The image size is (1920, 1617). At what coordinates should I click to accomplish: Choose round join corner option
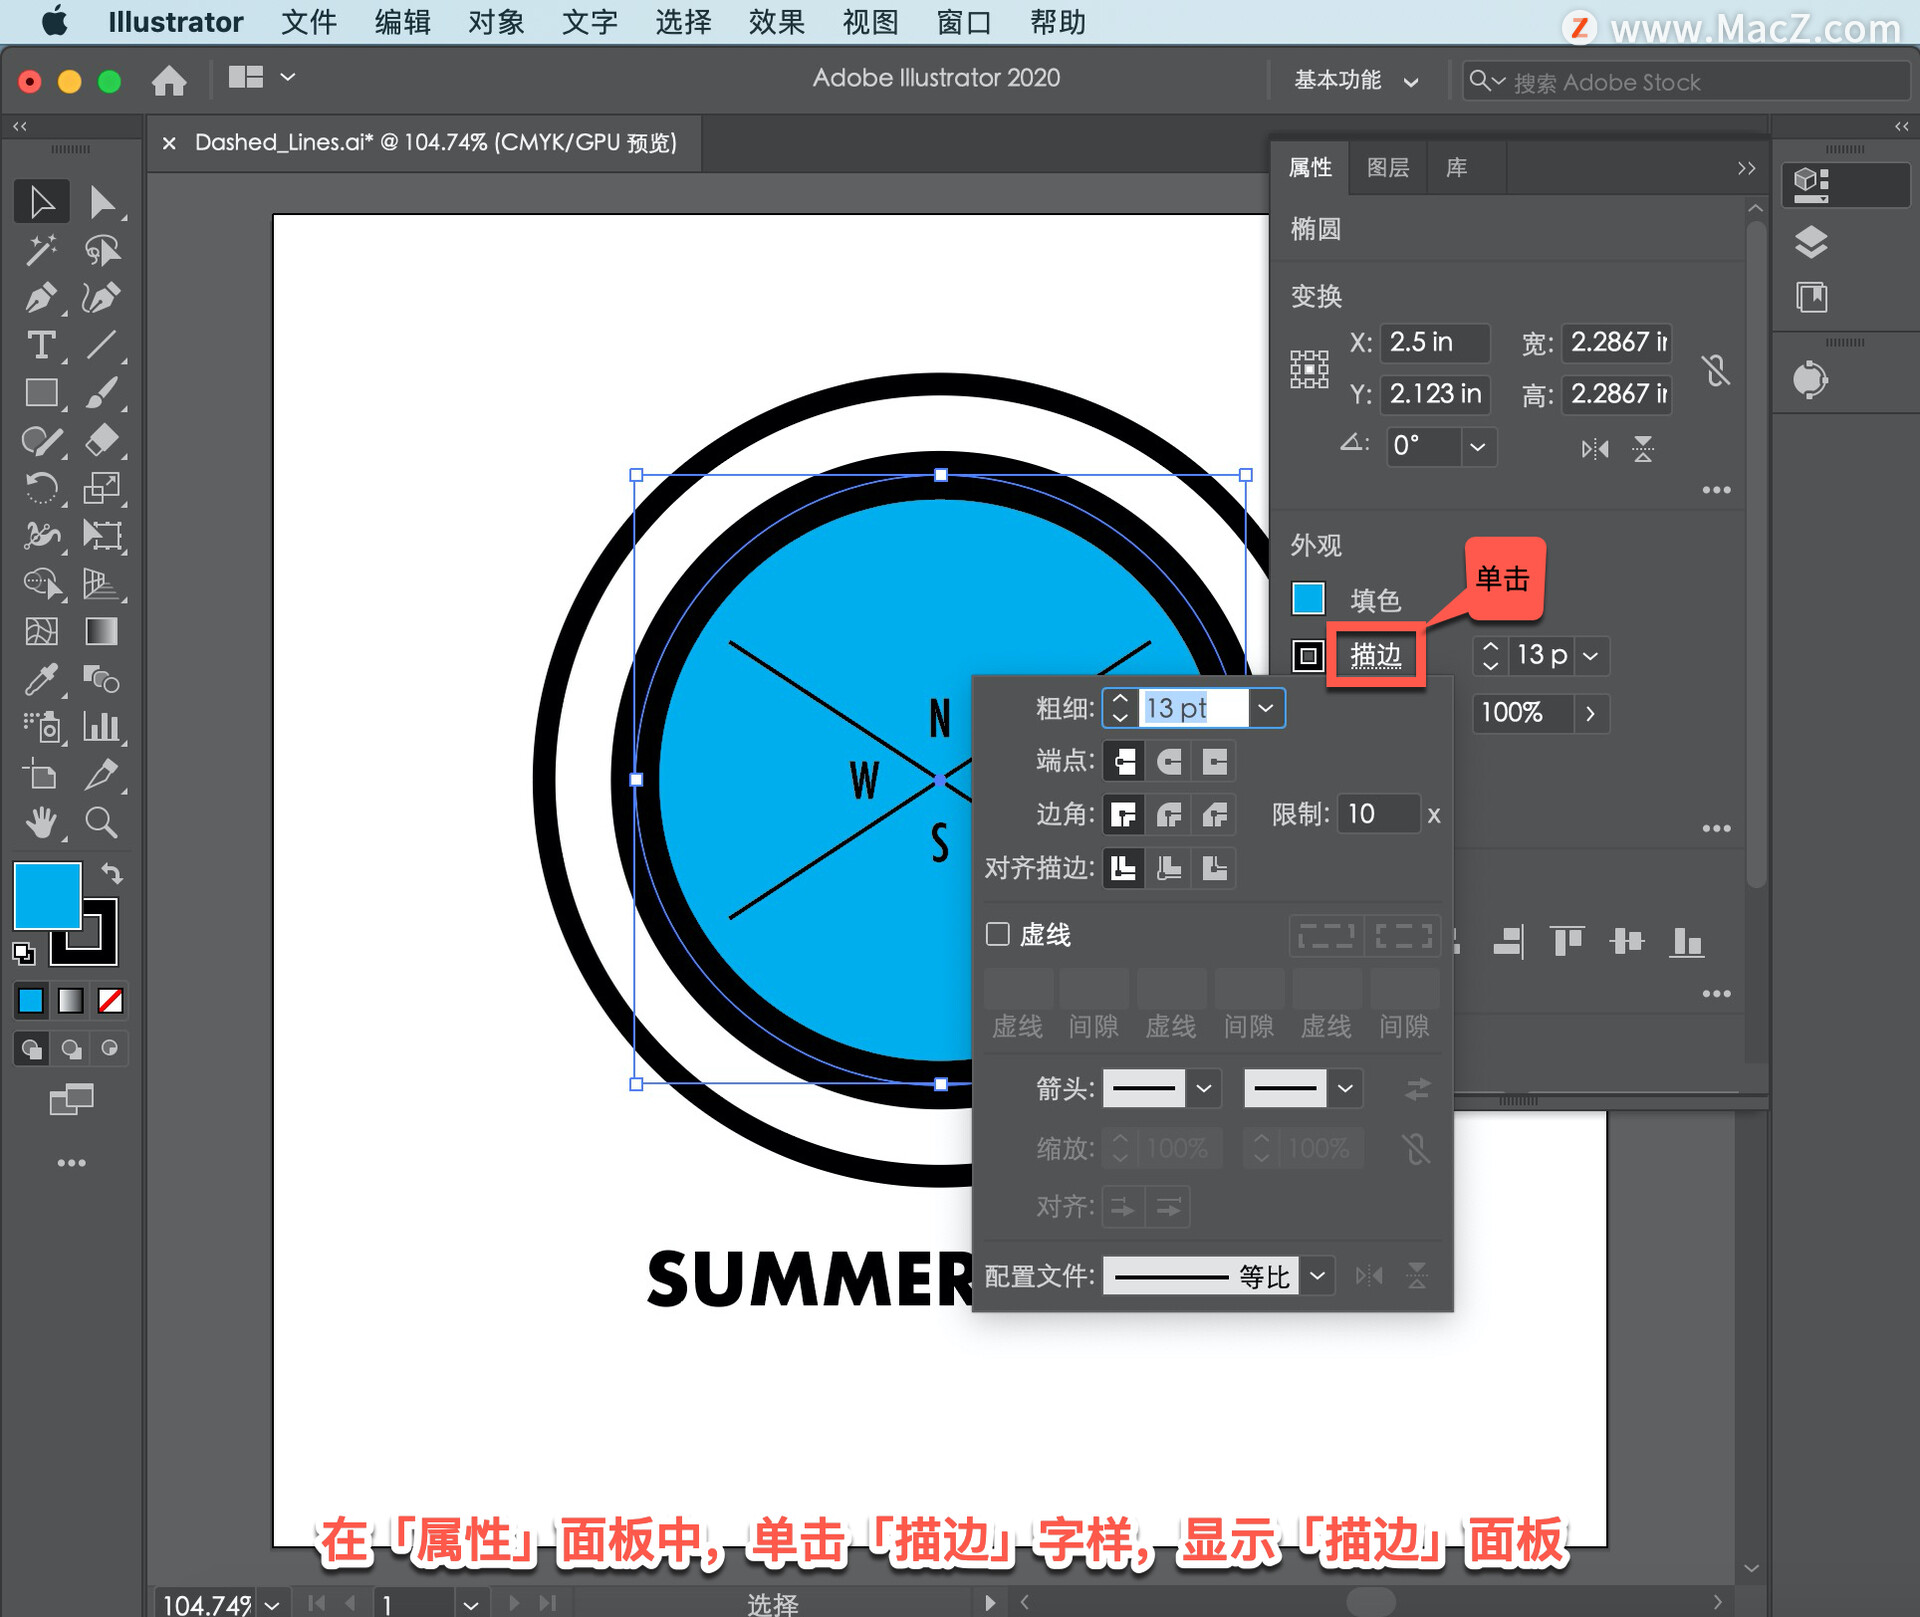coord(1169,815)
